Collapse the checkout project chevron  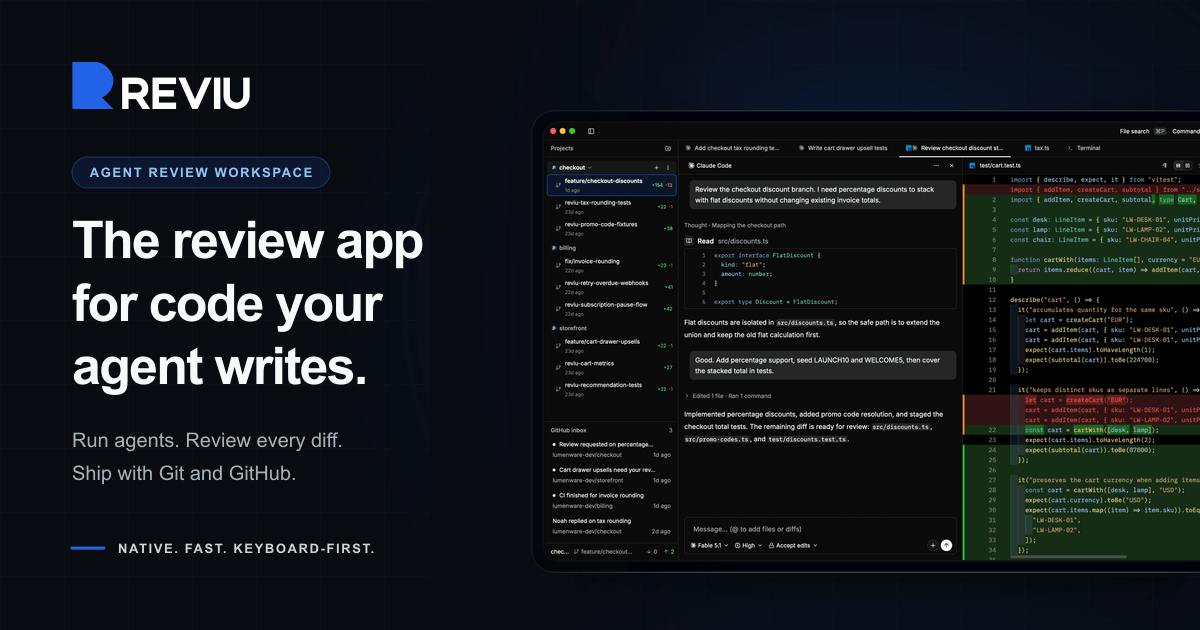(x=590, y=167)
